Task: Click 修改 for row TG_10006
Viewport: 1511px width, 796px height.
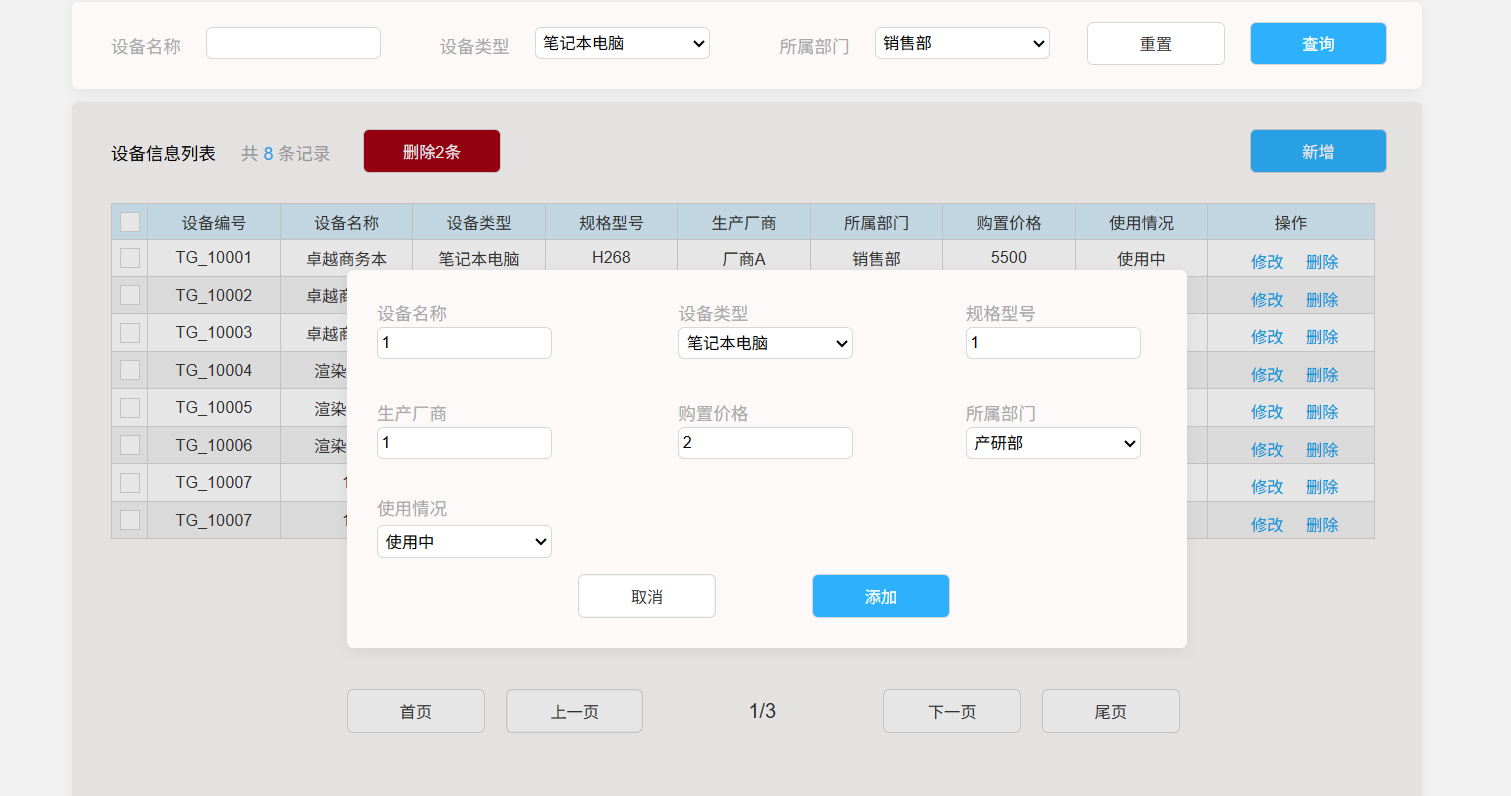Action: [x=1267, y=449]
